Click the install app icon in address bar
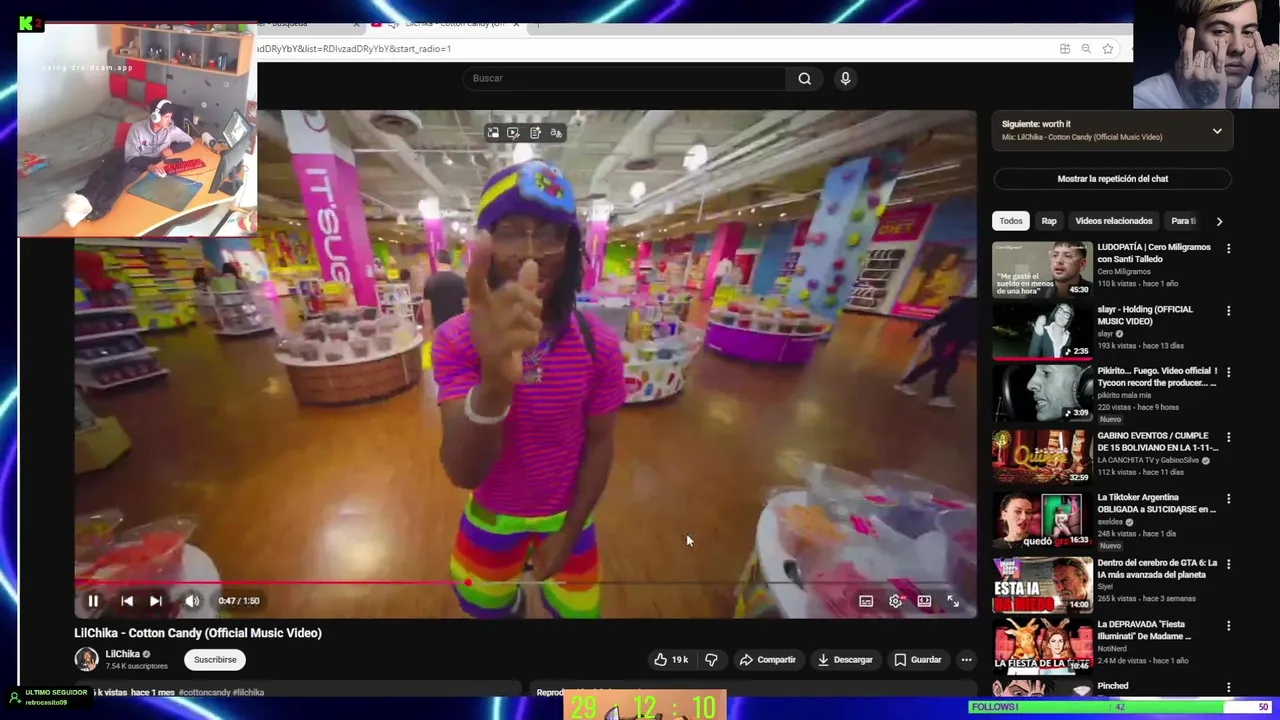 pyautogui.click(x=1065, y=49)
